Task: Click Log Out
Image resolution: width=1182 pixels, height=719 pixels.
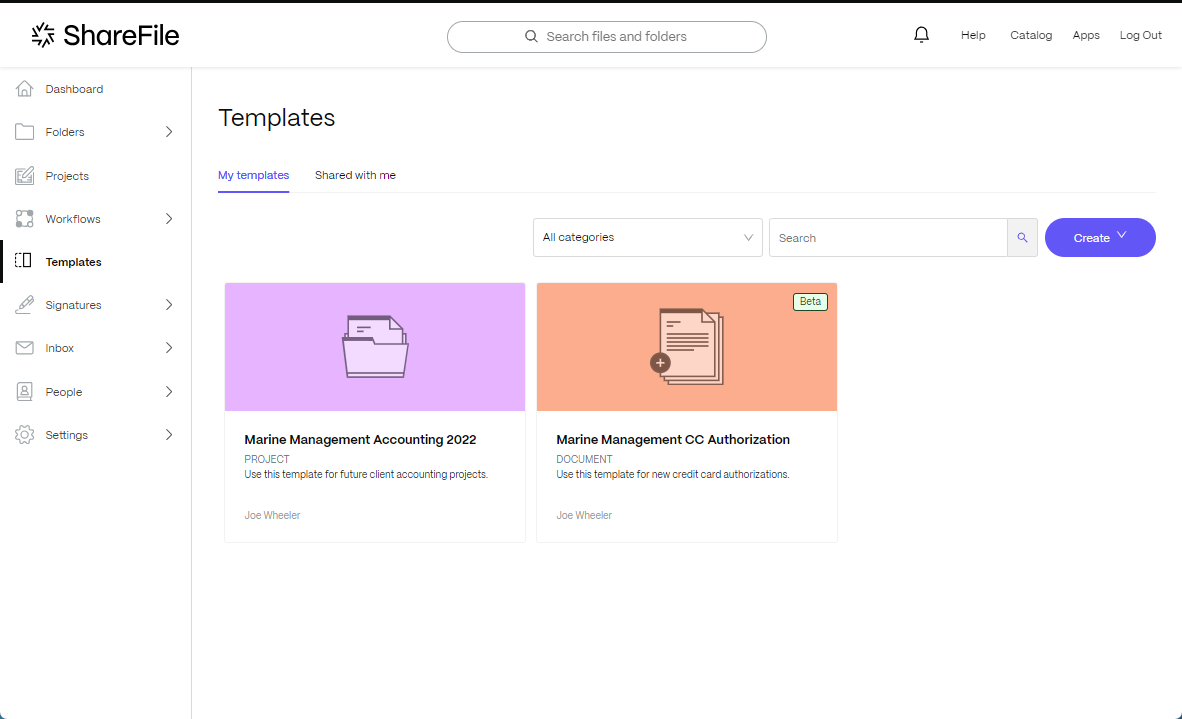Action: point(1141,35)
